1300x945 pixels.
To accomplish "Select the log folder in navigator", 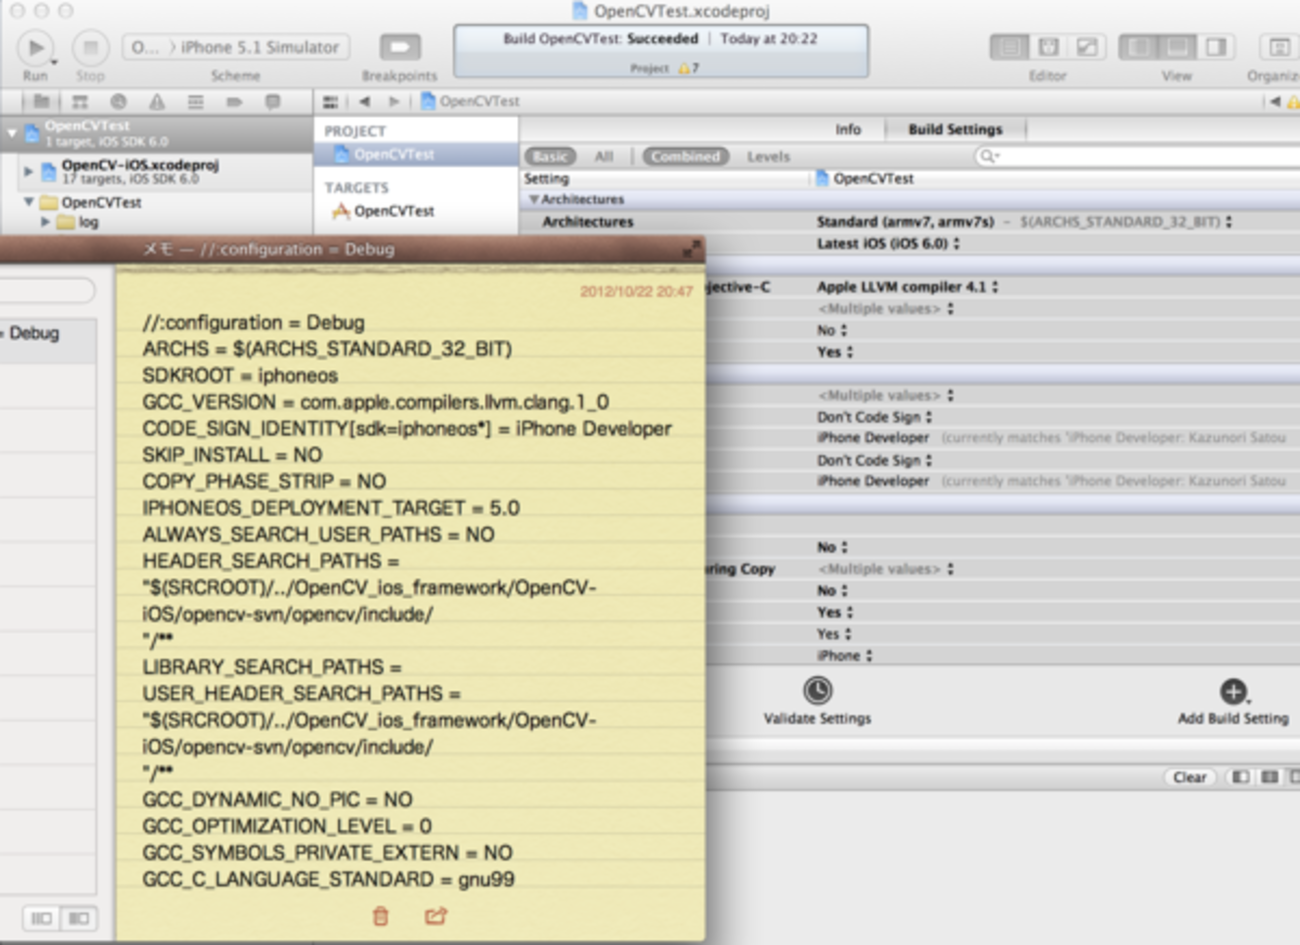I will [x=79, y=222].
